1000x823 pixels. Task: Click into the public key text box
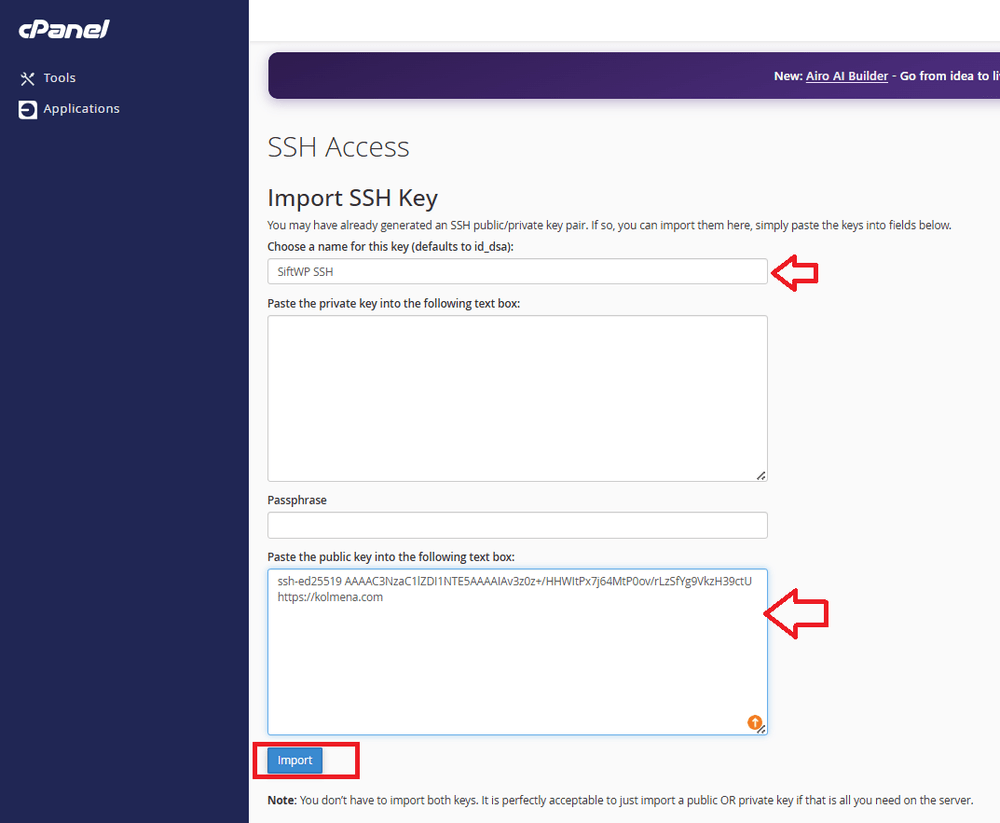point(517,652)
